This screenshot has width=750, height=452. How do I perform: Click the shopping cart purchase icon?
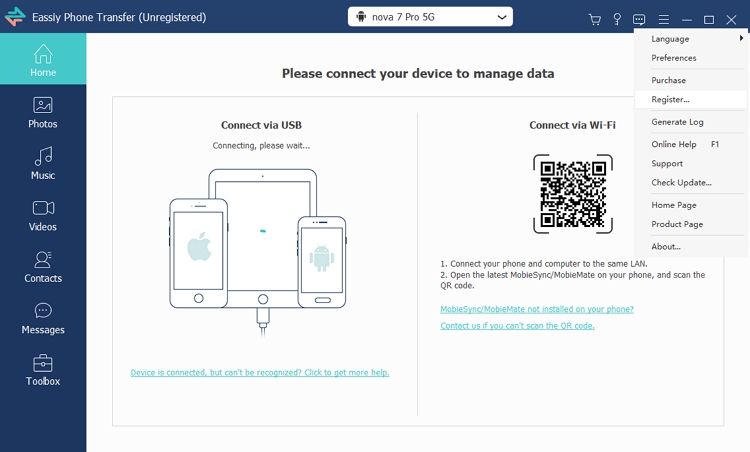[595, 19]
